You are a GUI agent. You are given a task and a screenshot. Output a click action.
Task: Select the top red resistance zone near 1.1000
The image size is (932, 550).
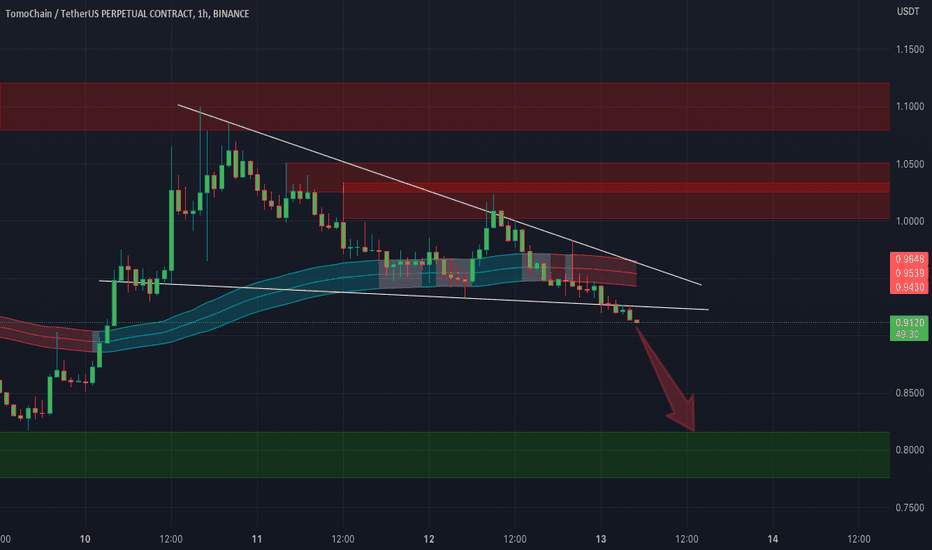tap(445, 106)
